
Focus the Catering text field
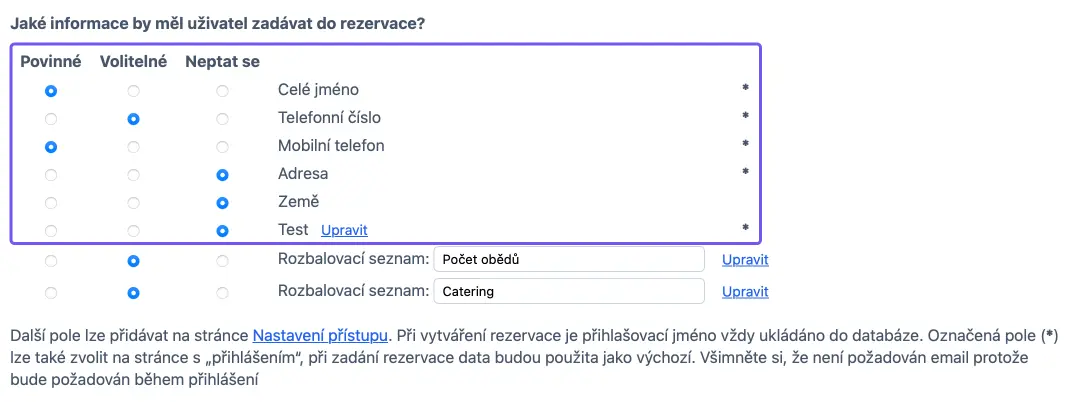tap(569, 291)
